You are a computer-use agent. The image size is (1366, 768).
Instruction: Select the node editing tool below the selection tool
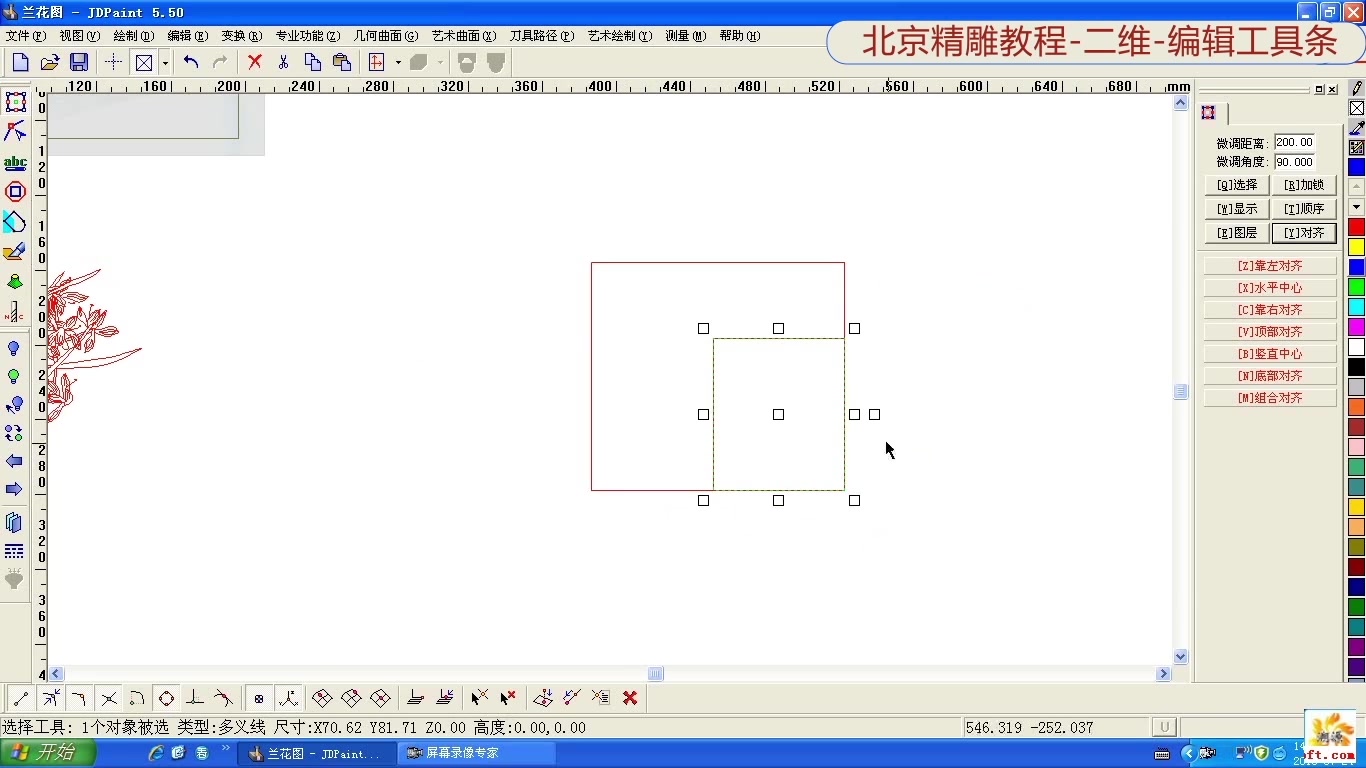pos(15,131)
